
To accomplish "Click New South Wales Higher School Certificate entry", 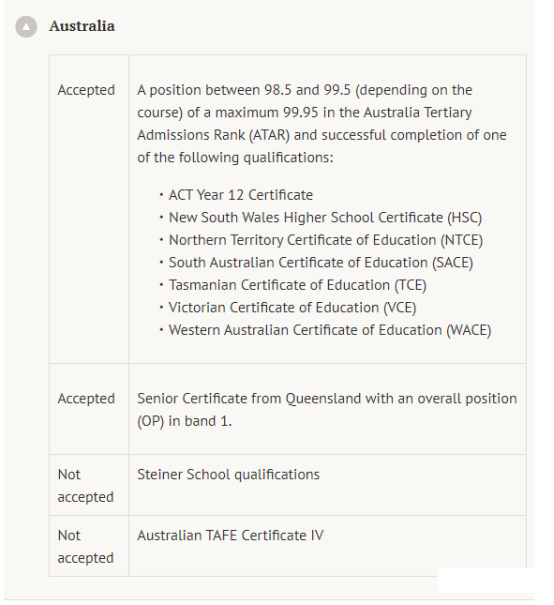I will click(325, 218).
